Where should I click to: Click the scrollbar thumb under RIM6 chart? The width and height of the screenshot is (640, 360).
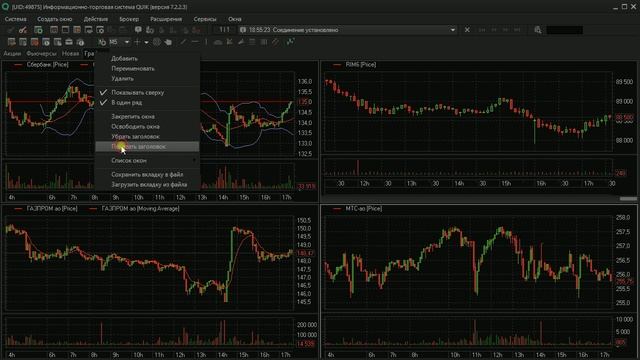(x=628, y=199)
